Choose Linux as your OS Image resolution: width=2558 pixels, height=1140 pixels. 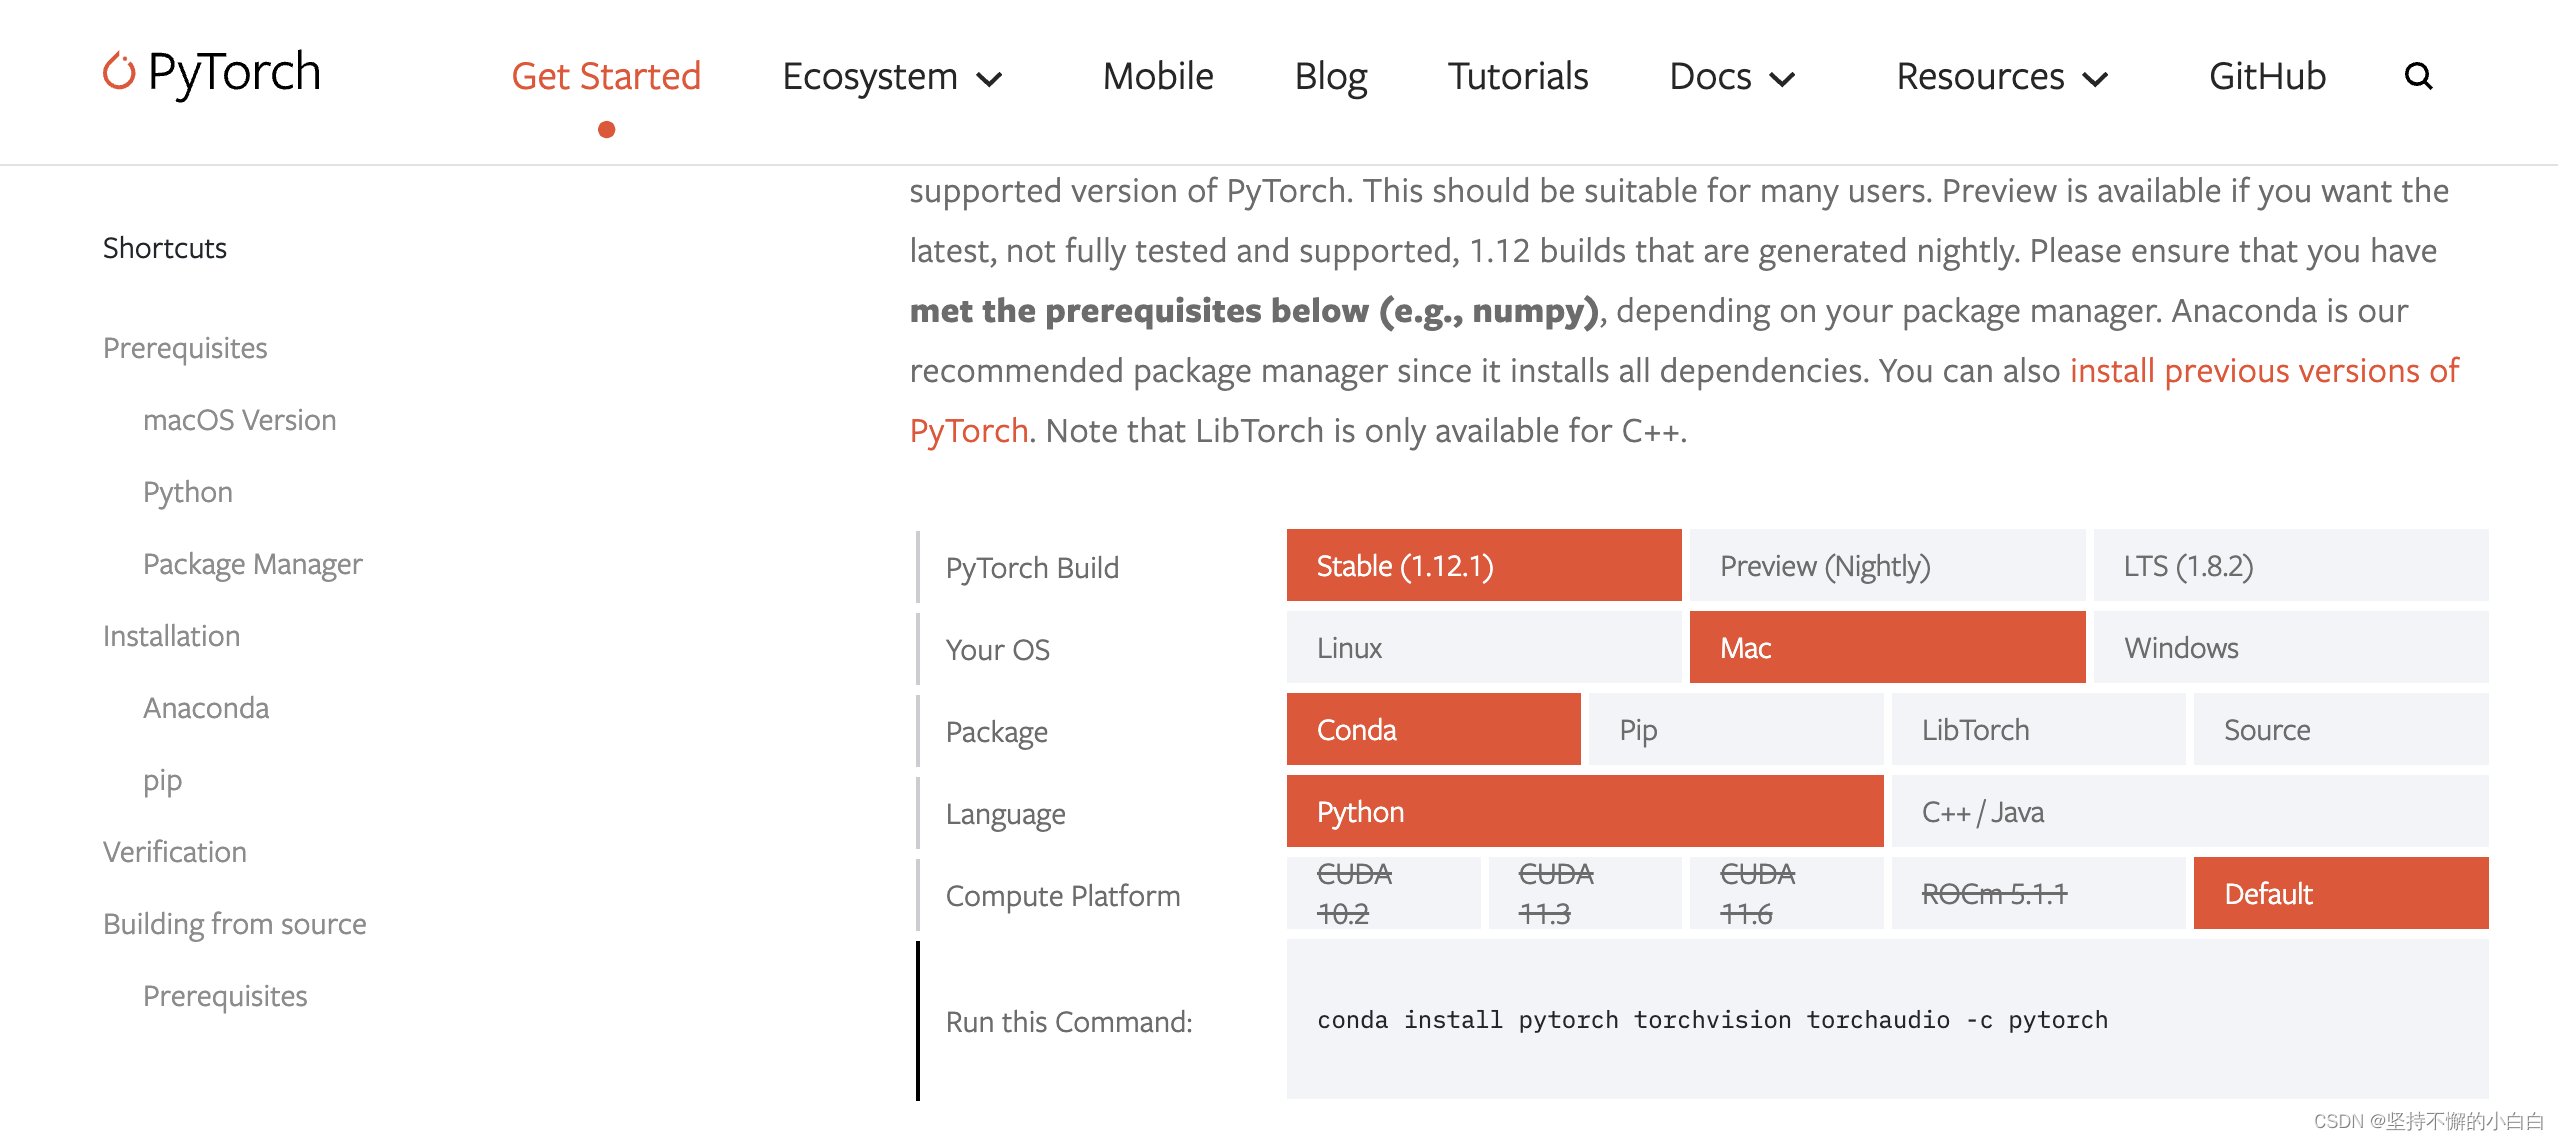[1484, 648]
